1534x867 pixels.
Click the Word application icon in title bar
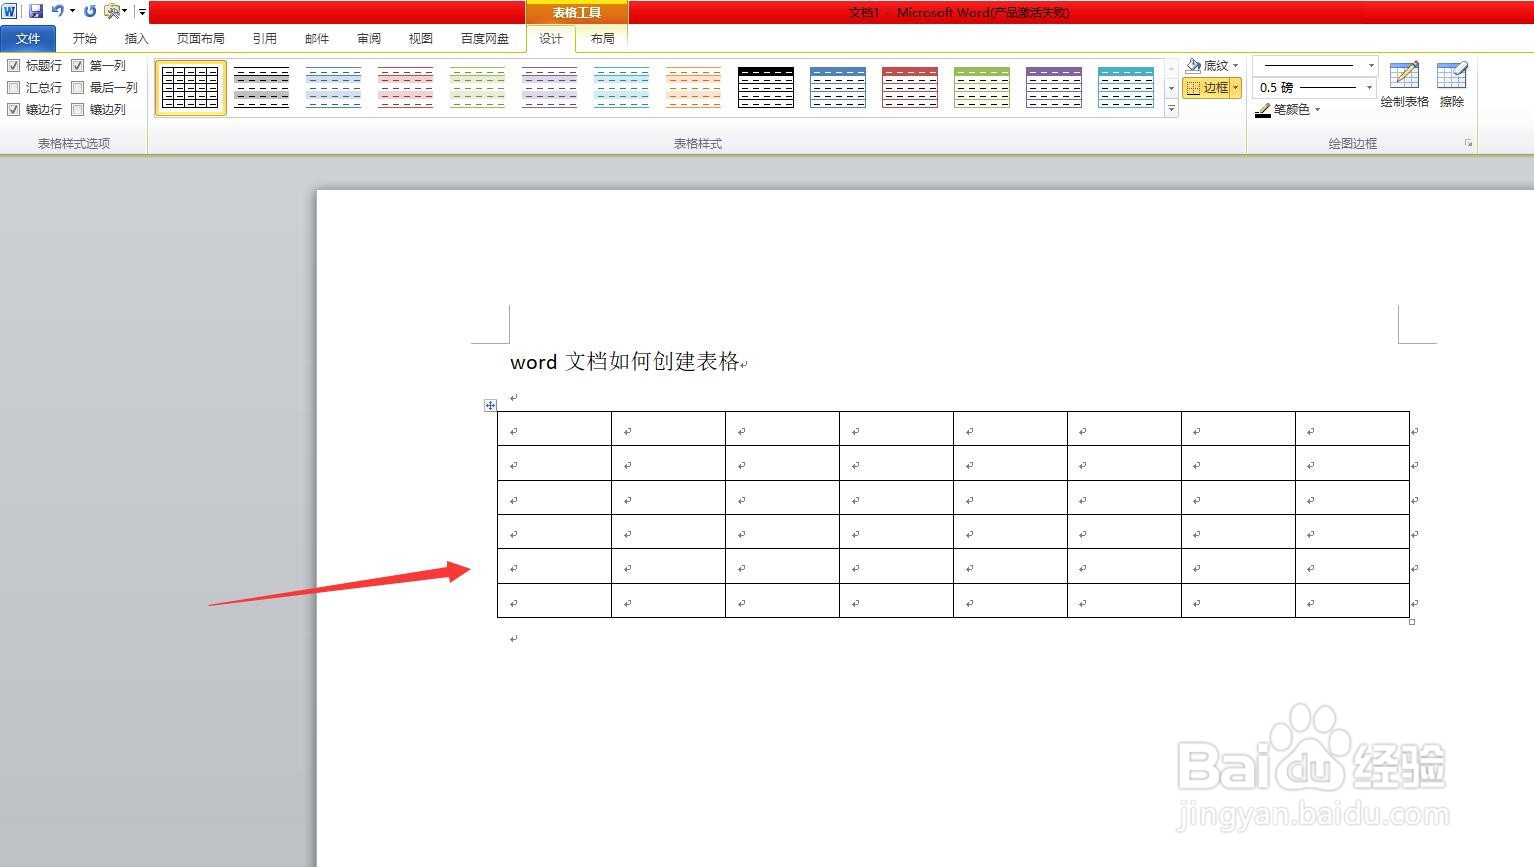tap(10, 11)
